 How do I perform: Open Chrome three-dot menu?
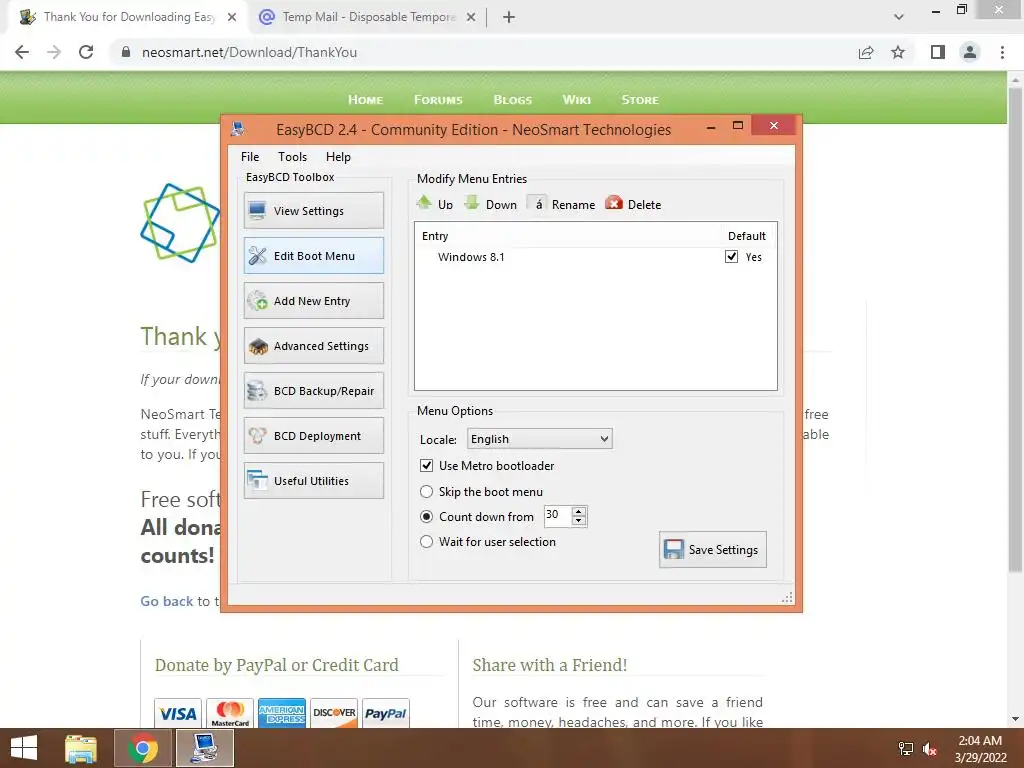(x=1002, y=52)
